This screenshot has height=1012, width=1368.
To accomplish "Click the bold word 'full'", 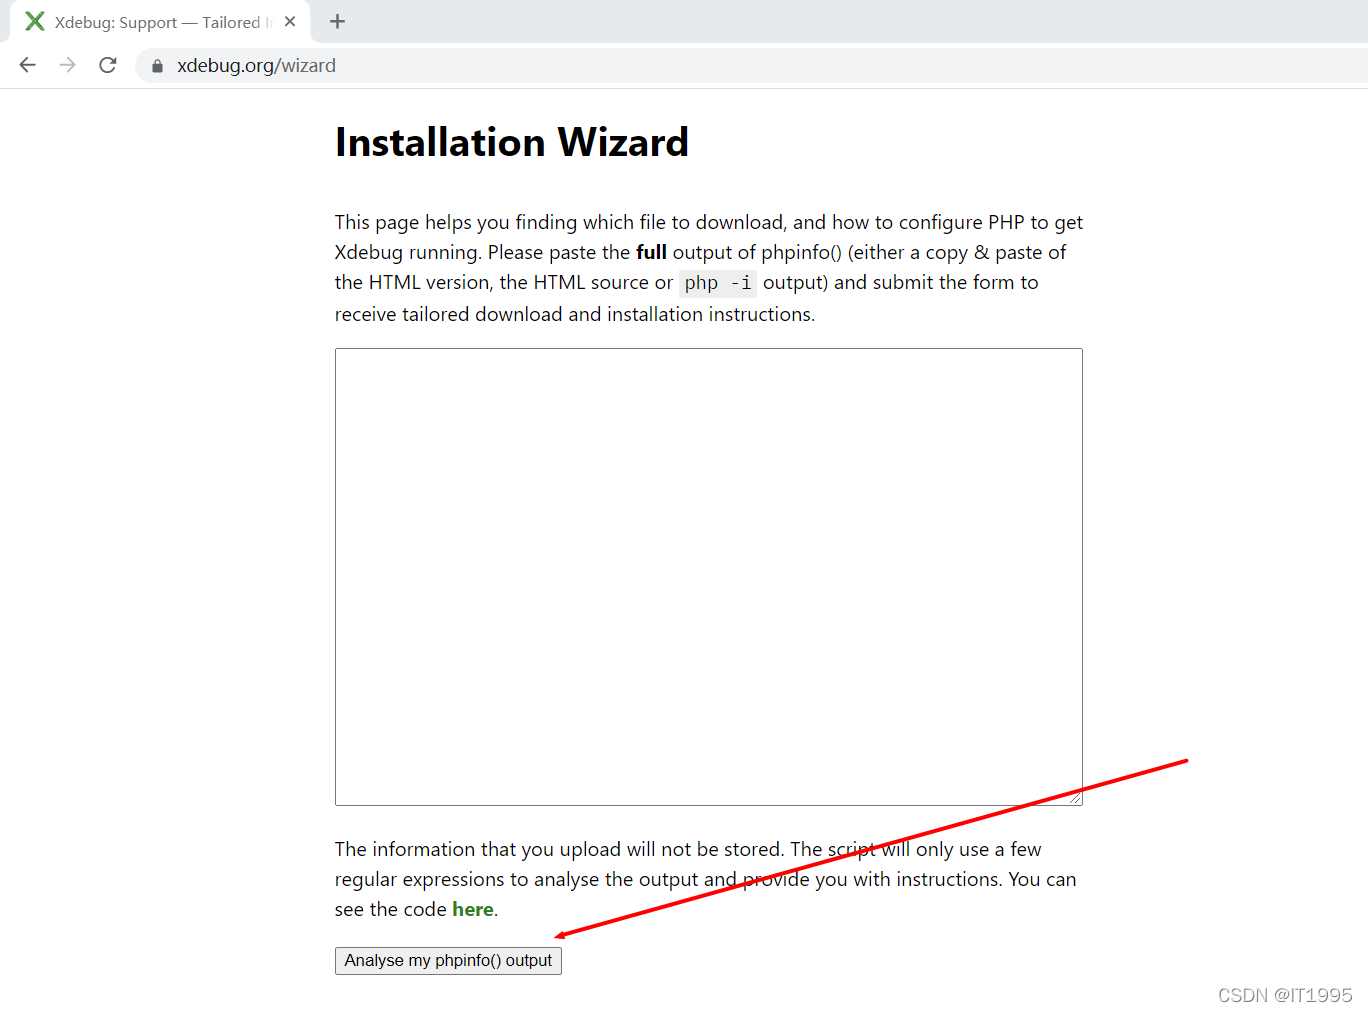I will point(651,252).
